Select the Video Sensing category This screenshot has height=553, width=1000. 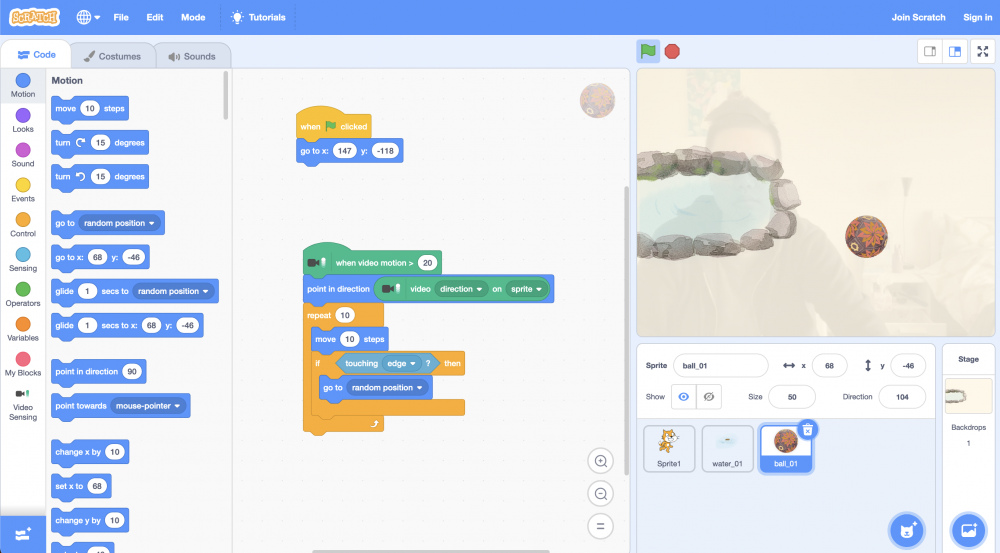click(23, 405)
